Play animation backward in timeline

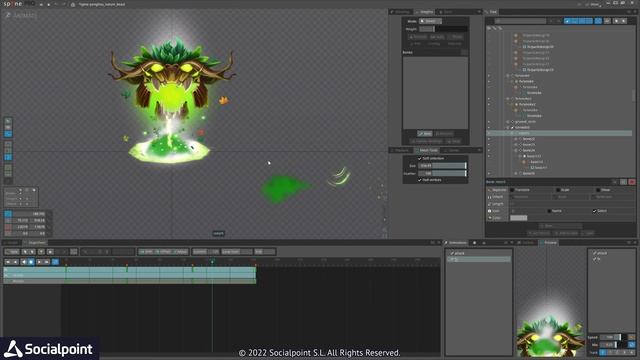[23, 262]
